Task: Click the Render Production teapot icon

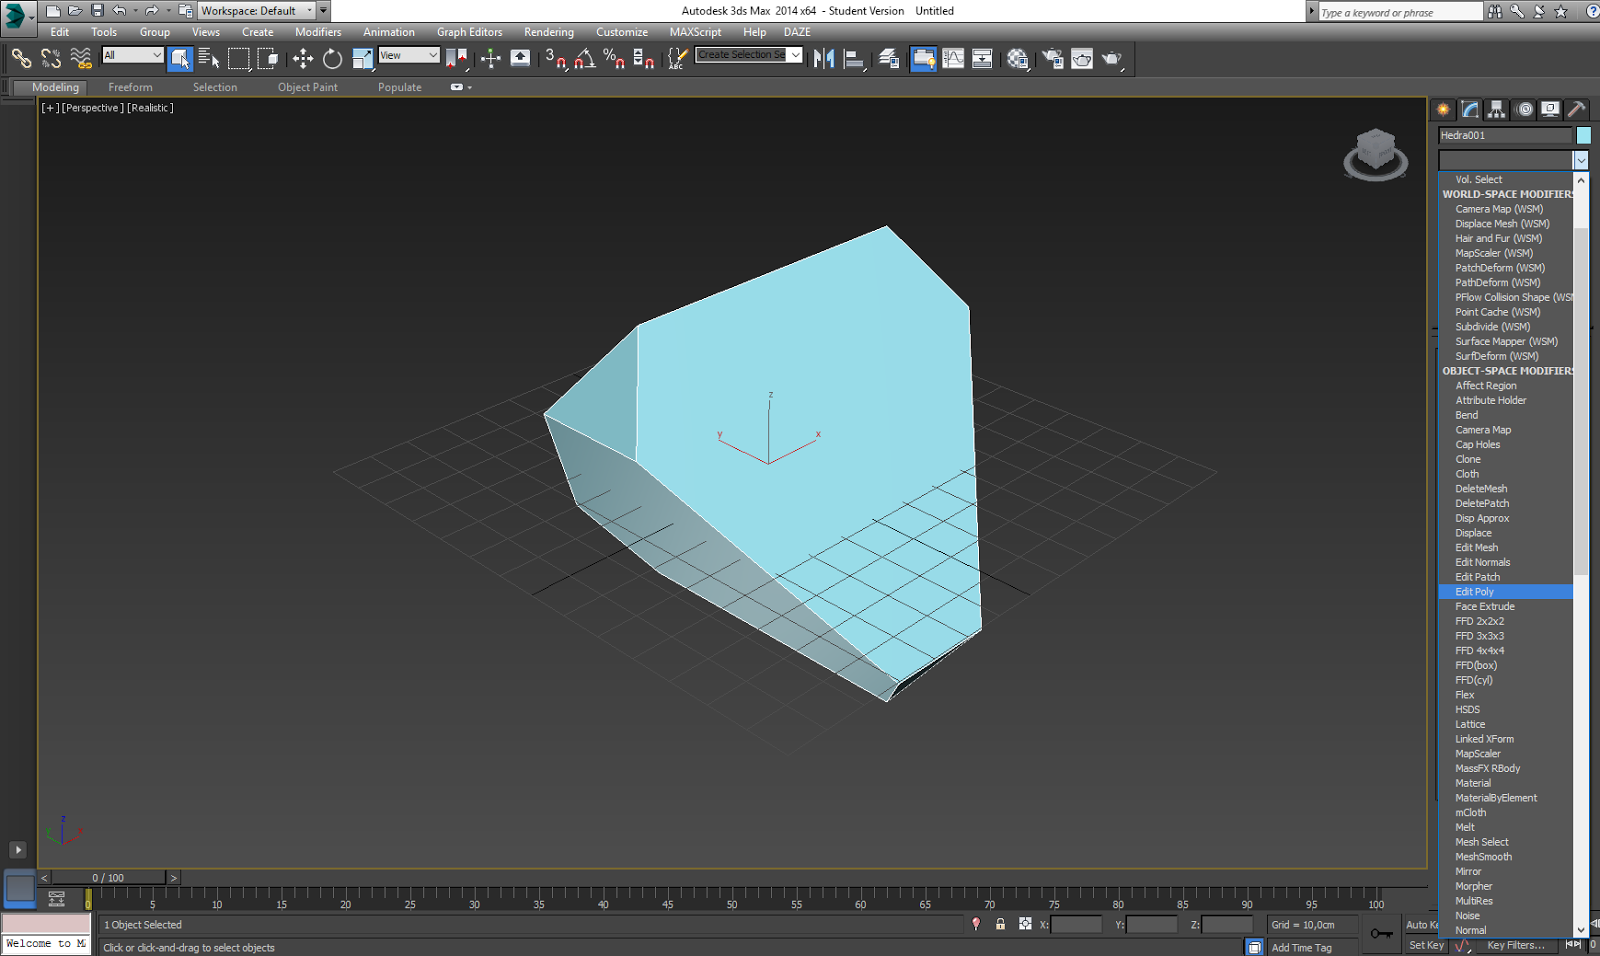Action: [1112, 59]
